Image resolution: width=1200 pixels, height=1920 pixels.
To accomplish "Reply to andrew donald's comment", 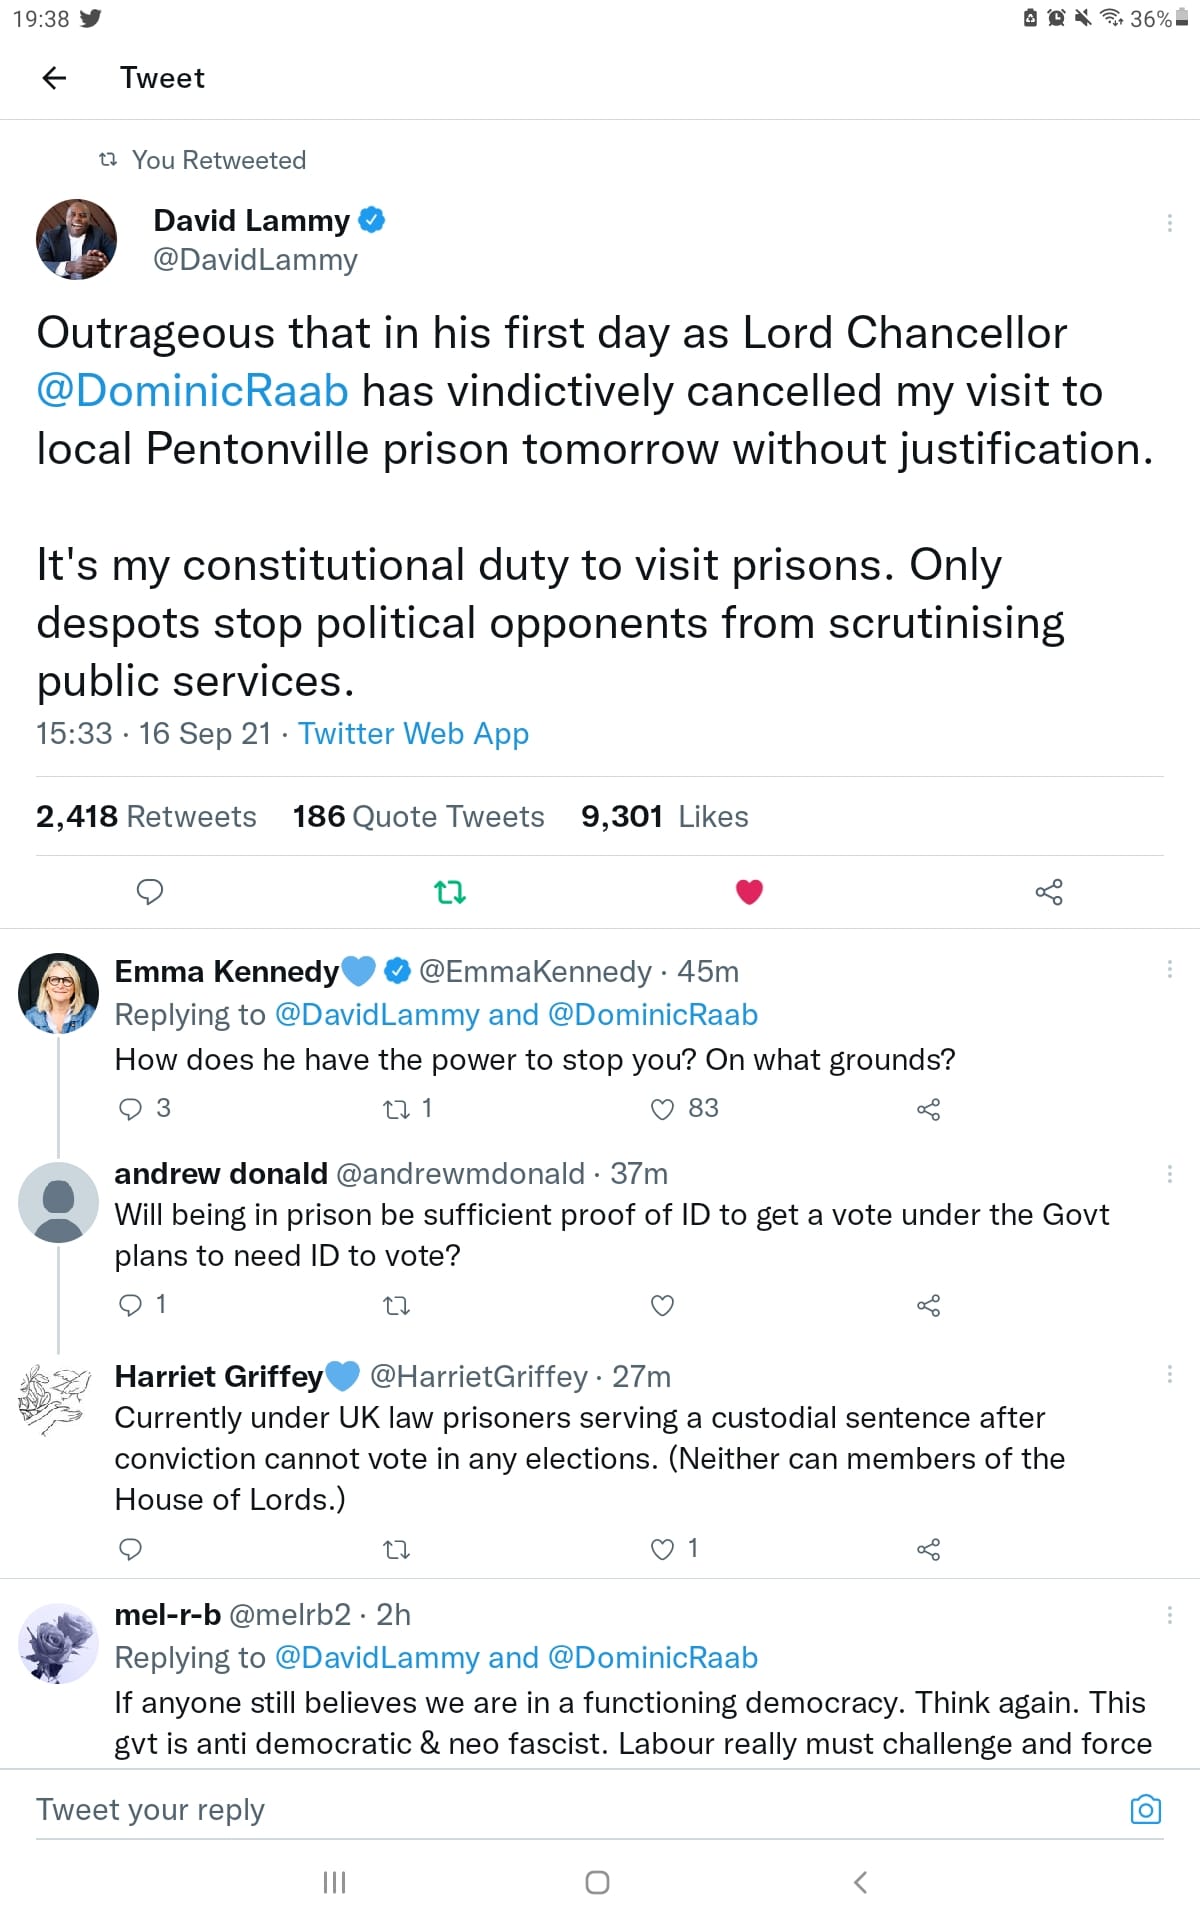I will (x=131, y=1305).
